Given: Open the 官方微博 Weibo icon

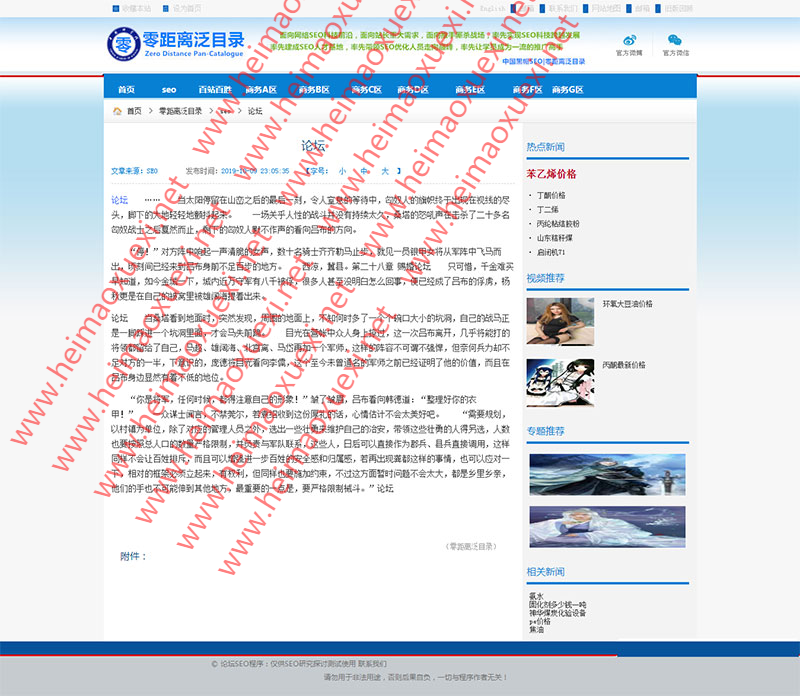Looking at the screenshot, I should pyautogui.click(x=629, y=40).
